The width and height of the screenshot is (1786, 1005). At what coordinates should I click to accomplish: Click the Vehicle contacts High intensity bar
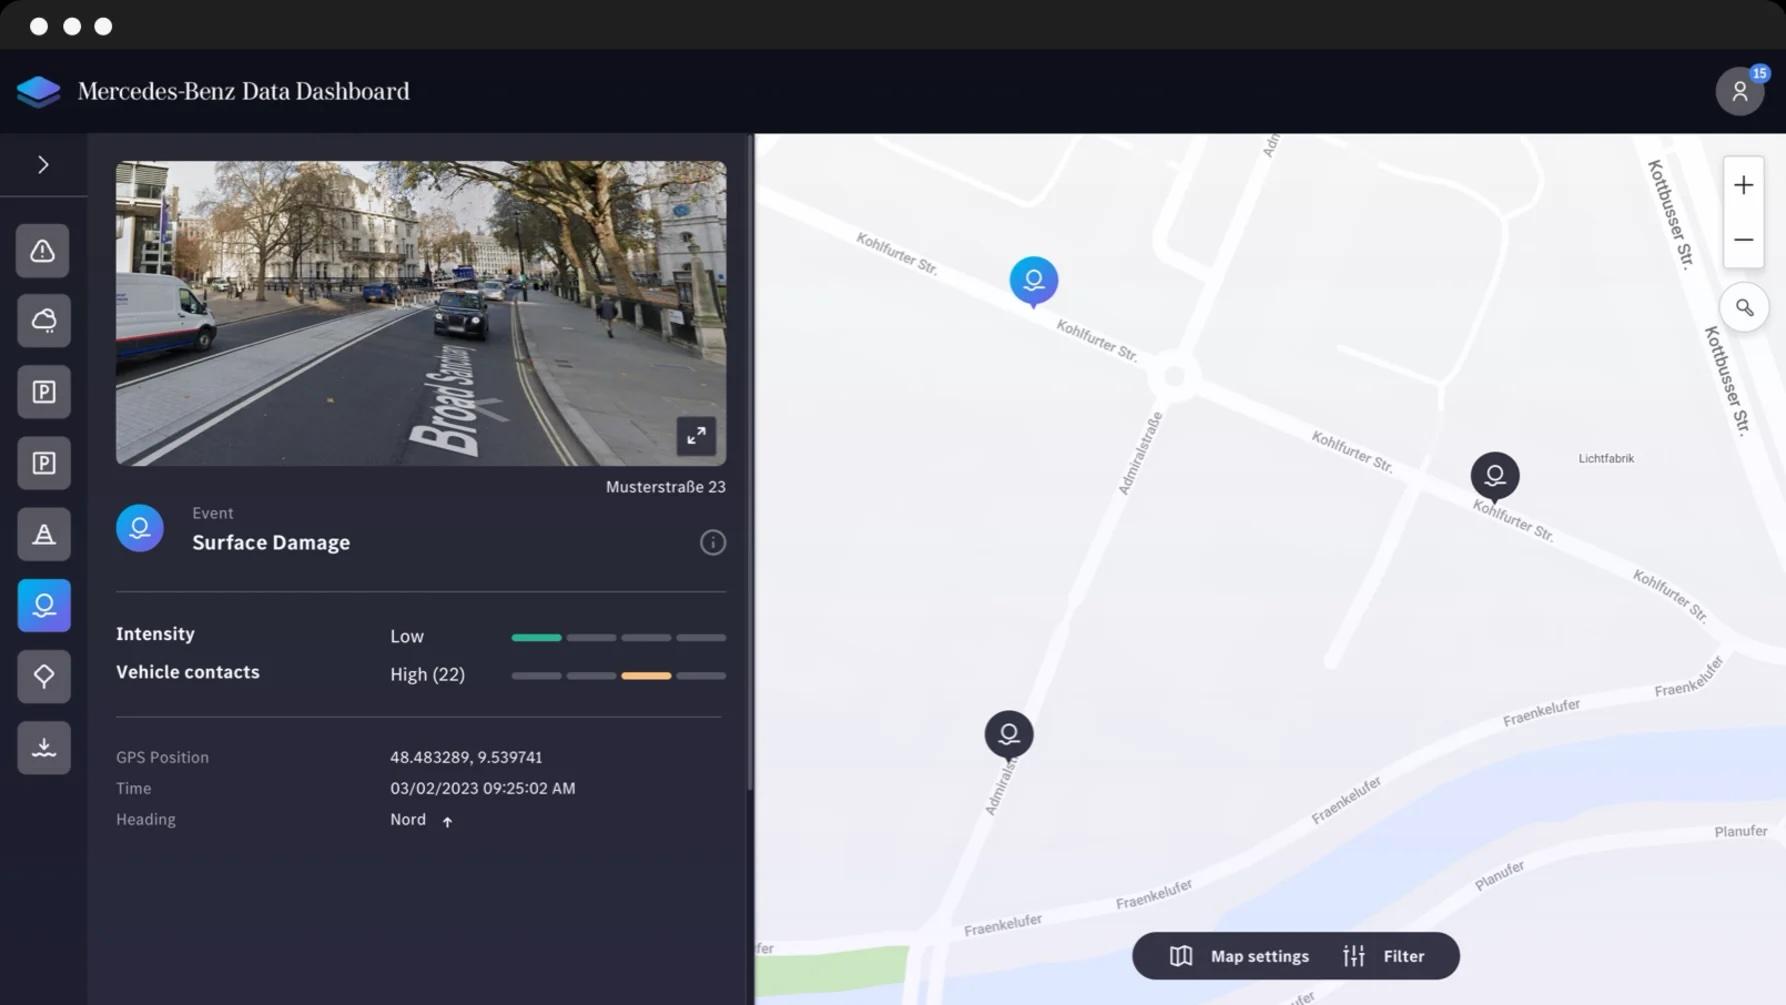[646, 675]
